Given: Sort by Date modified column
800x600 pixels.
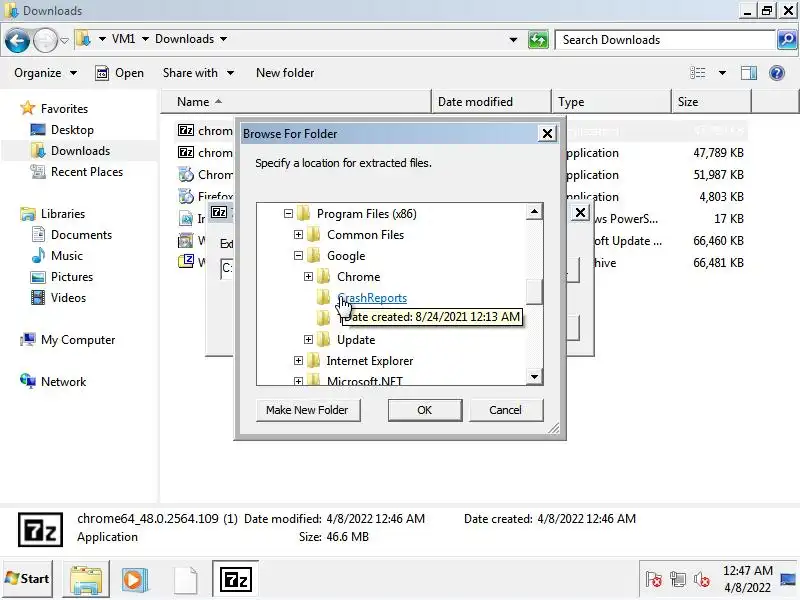Looking at the screenshot, I should pyautogui.click(x=491, y=102).
